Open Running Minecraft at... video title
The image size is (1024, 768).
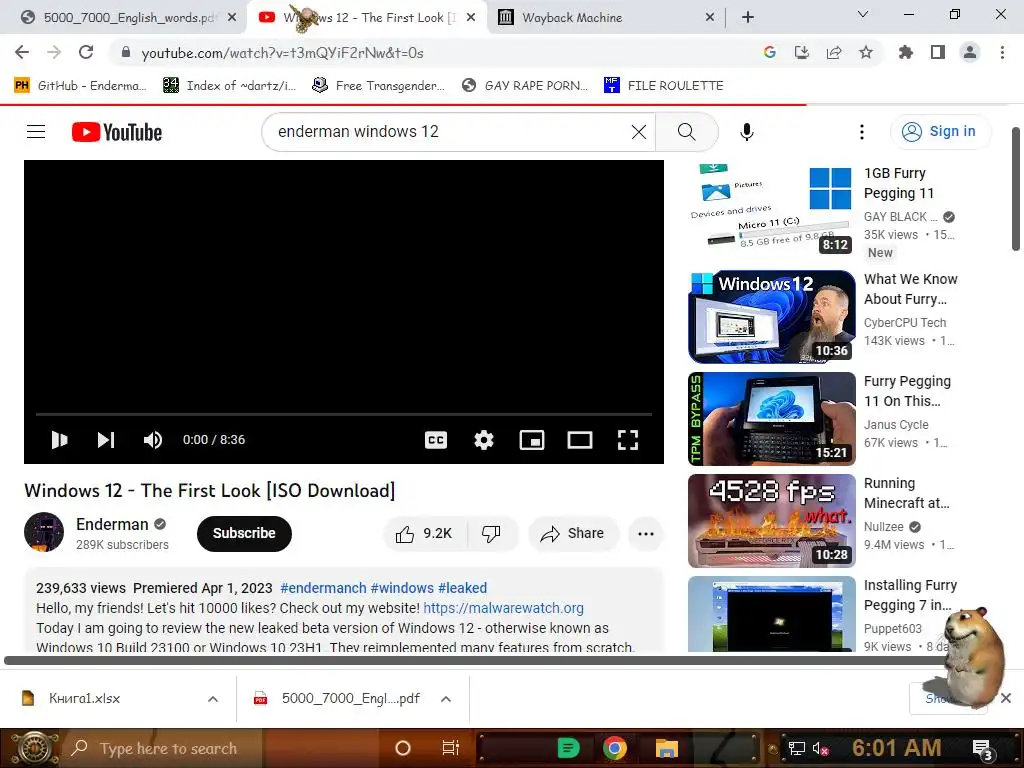[x=906, y=493]
